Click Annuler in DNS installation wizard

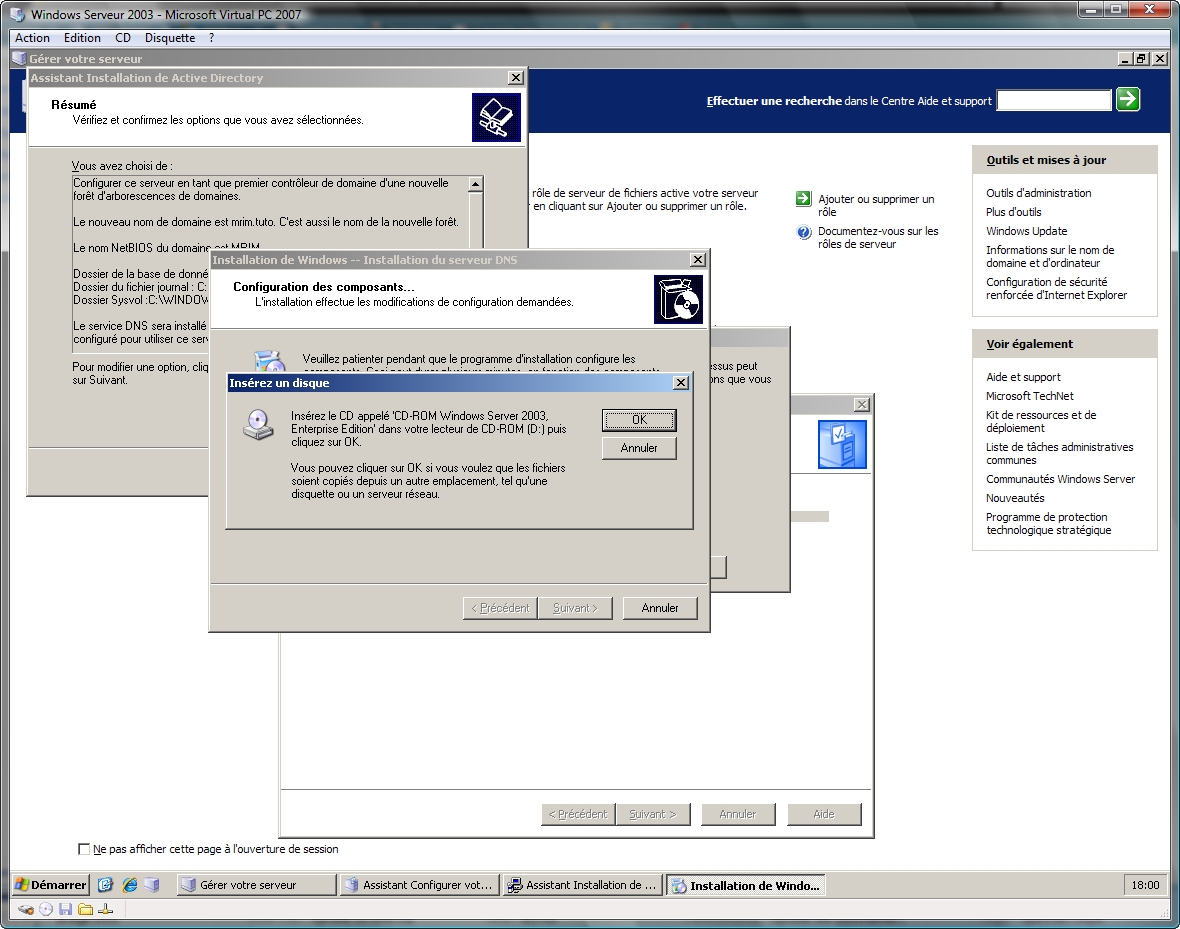(x=660, y=608)
